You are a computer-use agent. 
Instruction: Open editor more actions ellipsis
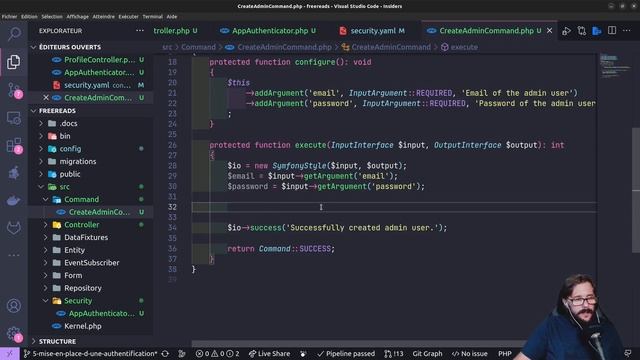pos(627,31)
